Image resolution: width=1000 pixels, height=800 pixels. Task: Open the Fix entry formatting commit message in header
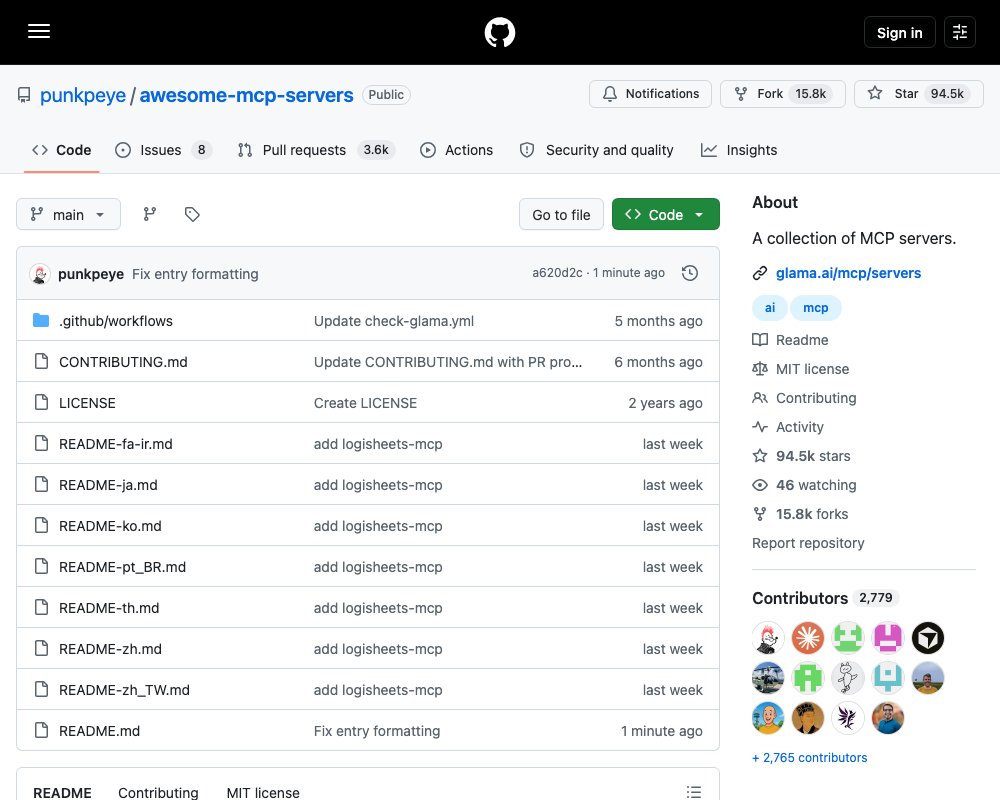pos(195,274)
